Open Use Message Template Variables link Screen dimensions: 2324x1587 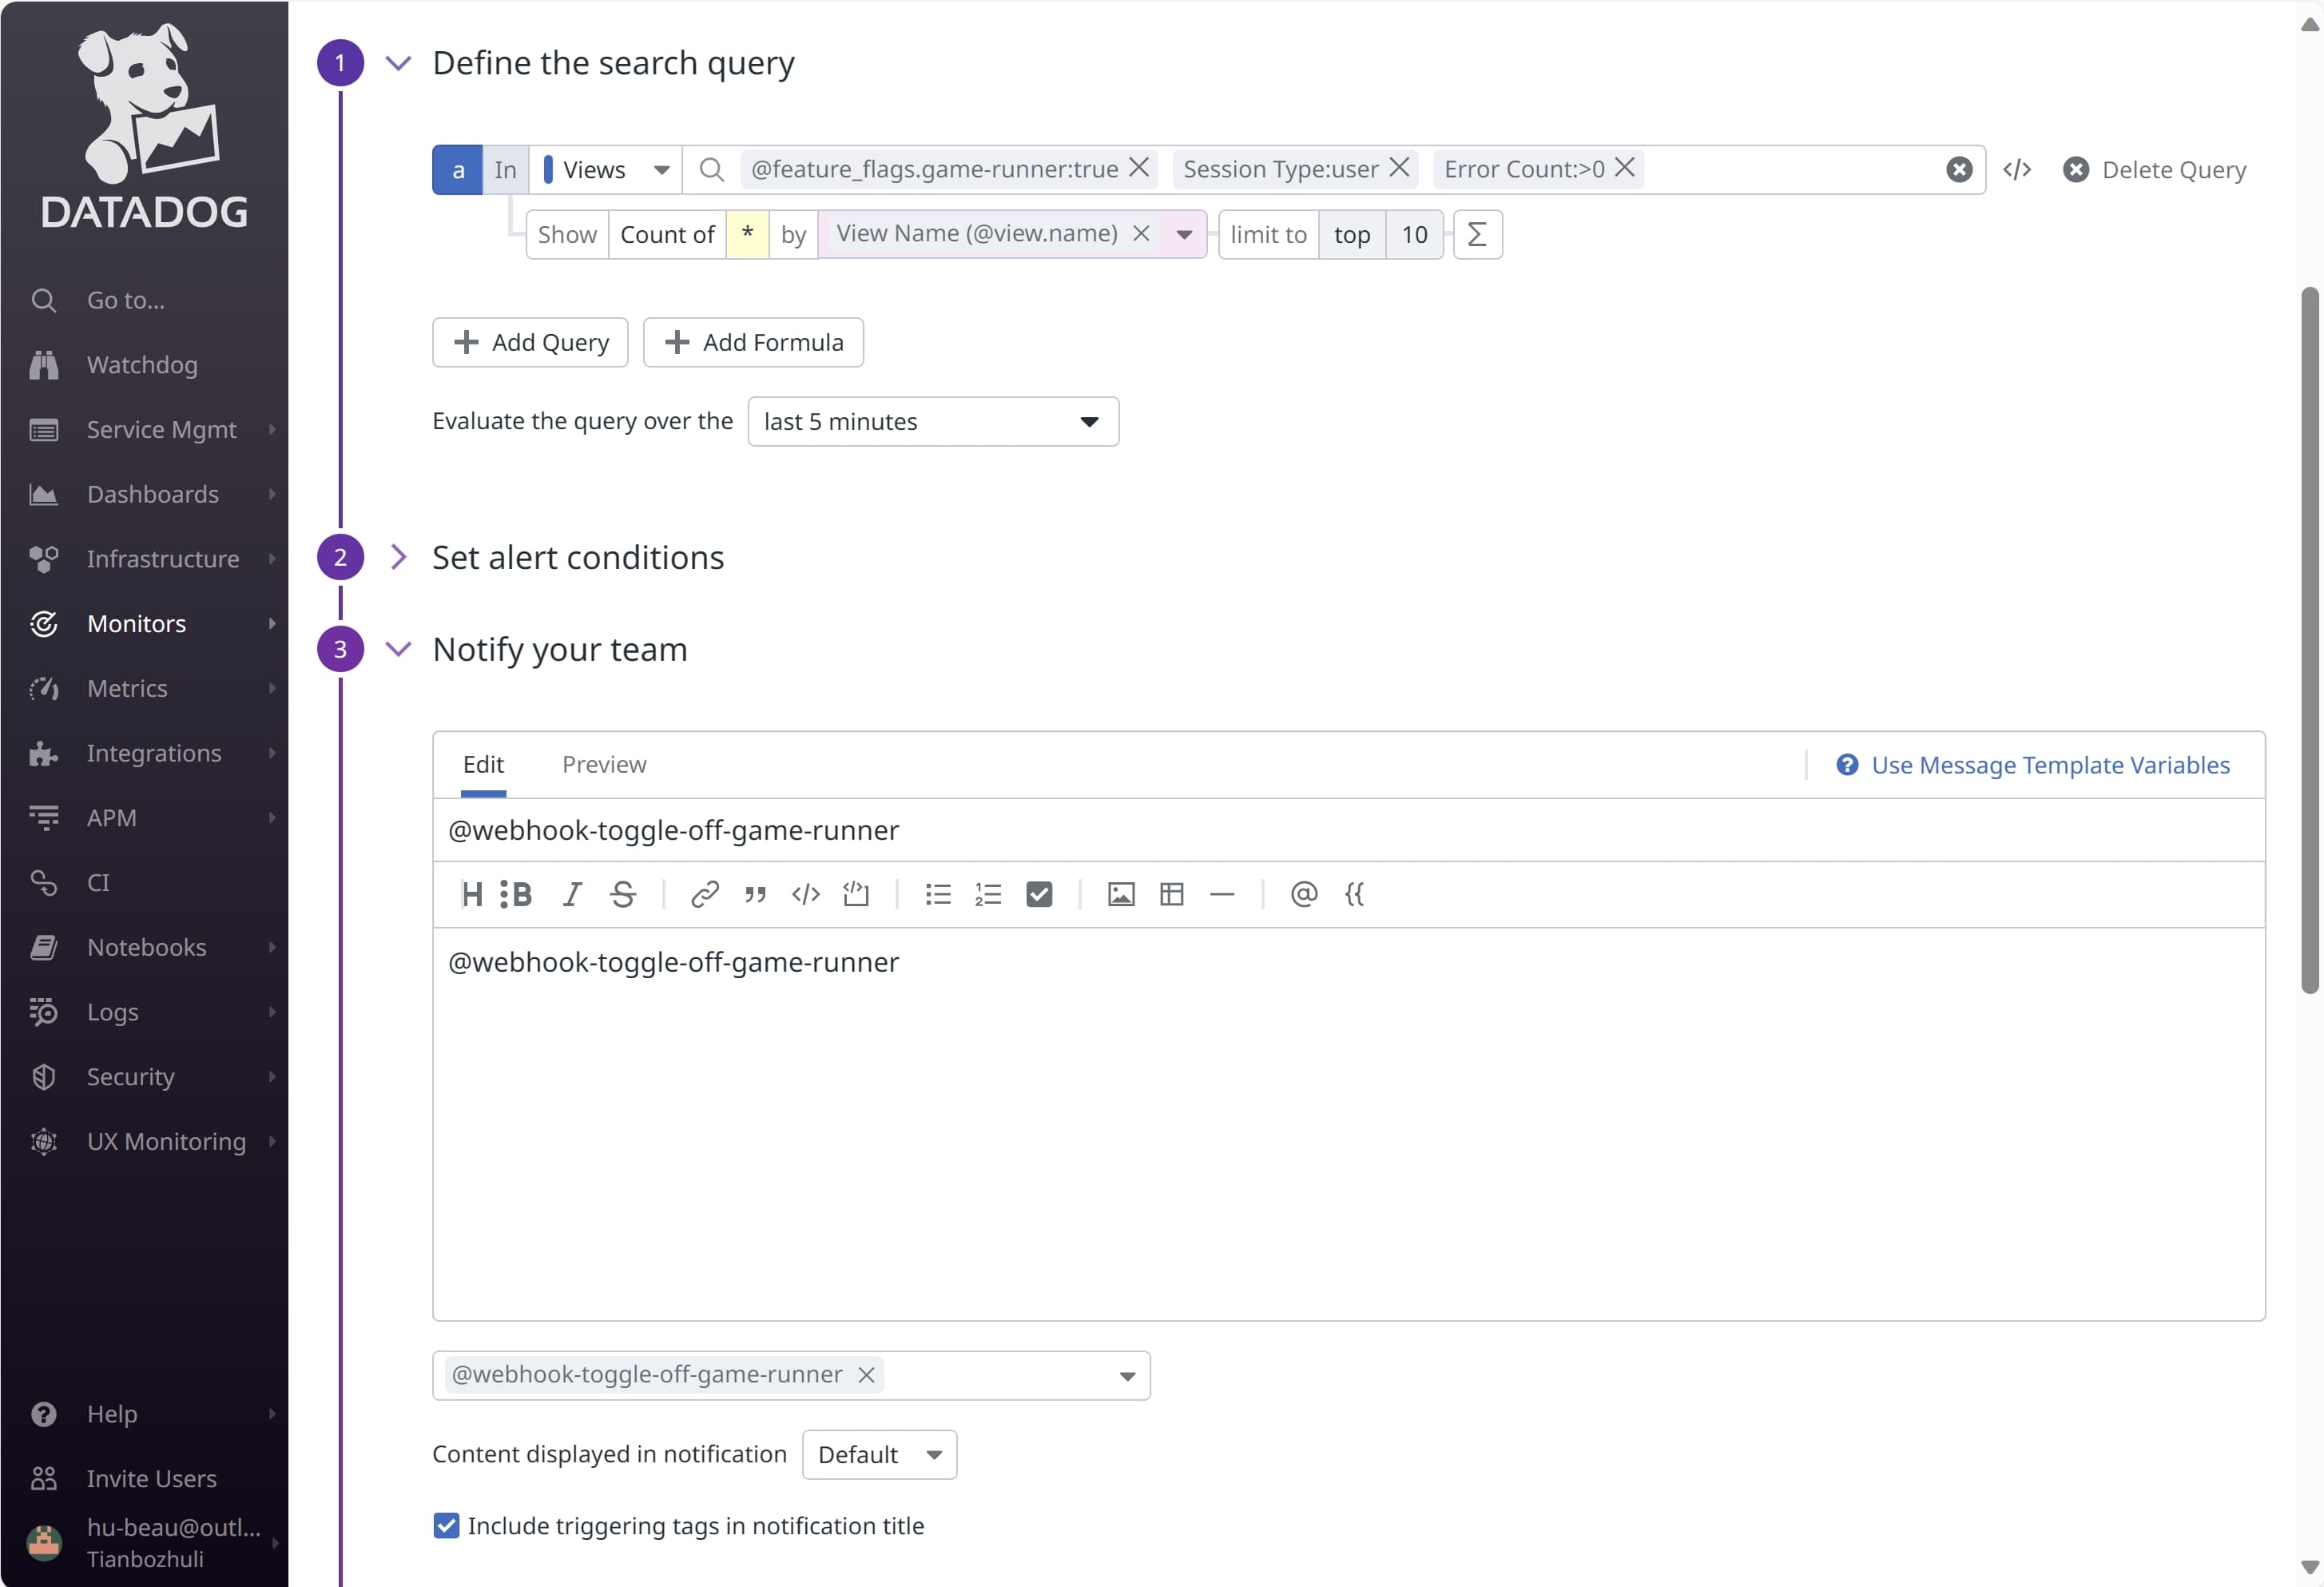tap(2049, 765)
